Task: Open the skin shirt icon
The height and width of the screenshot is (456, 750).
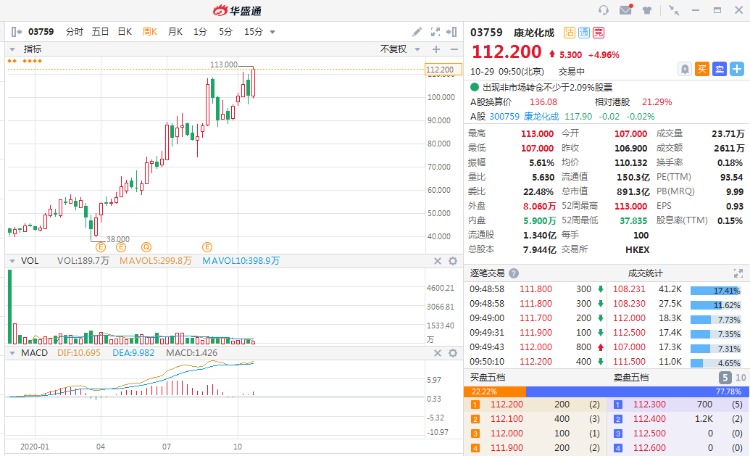Action: tap(647, 10)
